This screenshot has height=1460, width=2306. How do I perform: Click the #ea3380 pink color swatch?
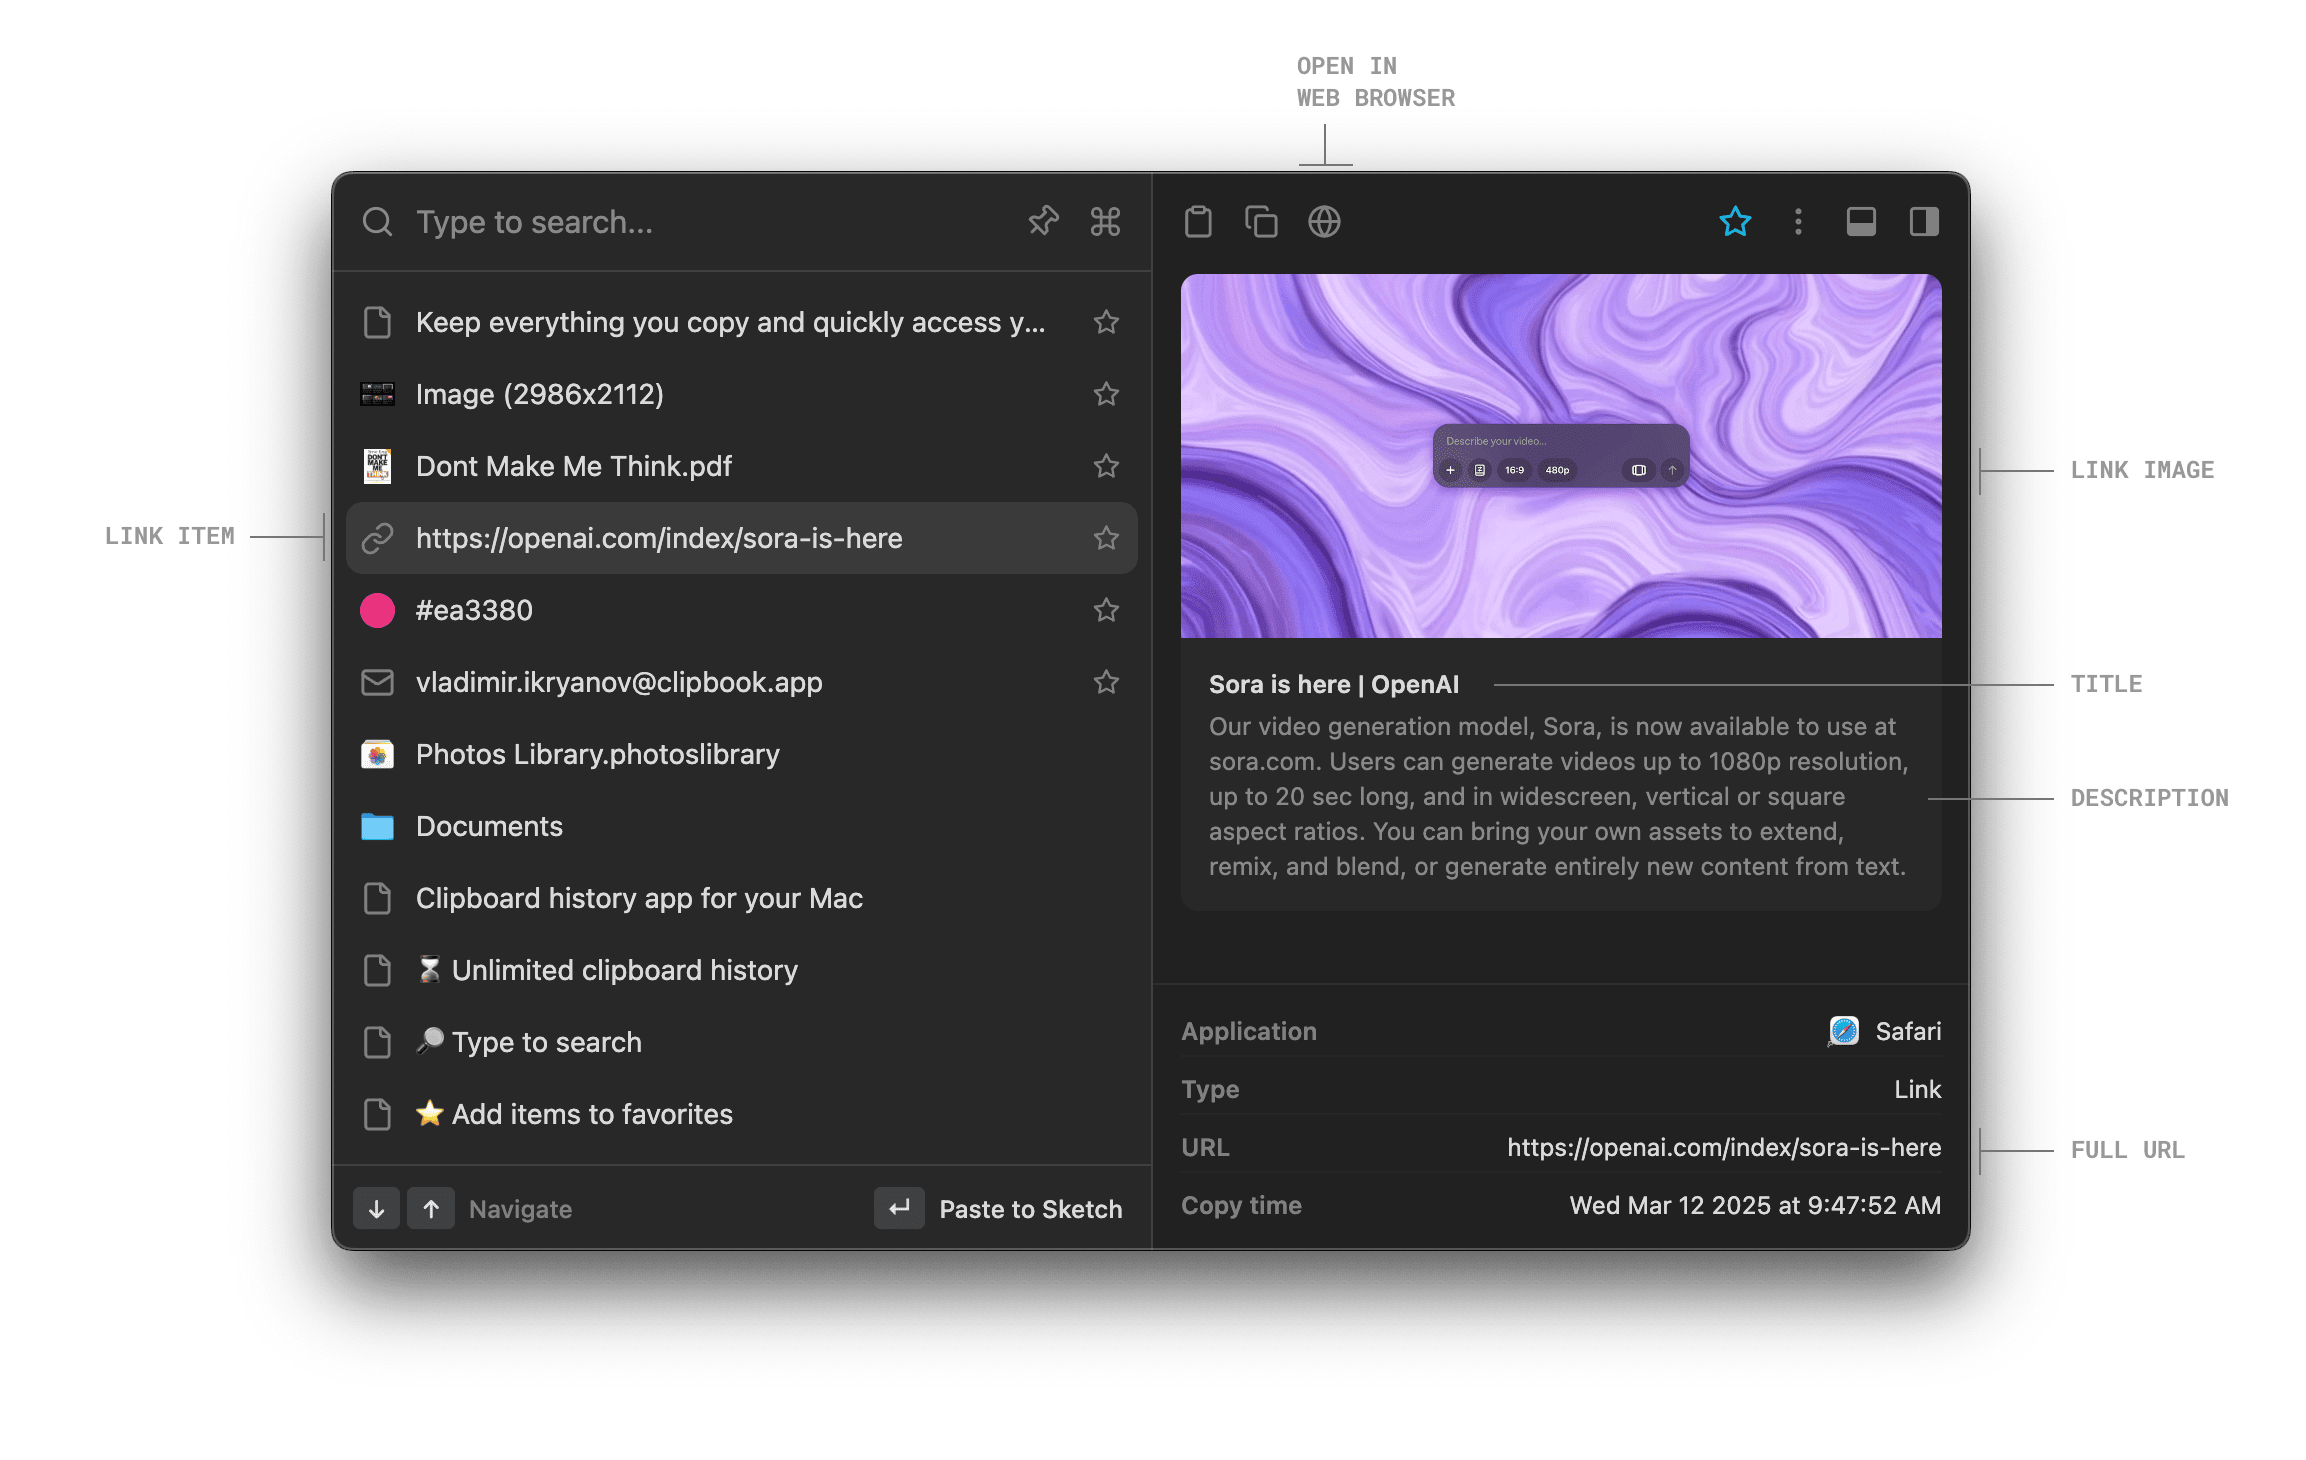point(377,610)
